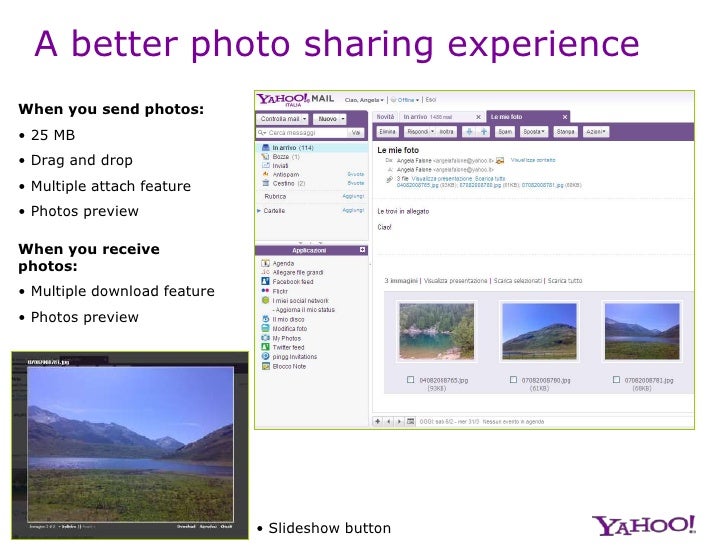Switch to the Novità tab
Viewport: 728px width, 546px height.
pyautogui.click(x=385, y=117)
